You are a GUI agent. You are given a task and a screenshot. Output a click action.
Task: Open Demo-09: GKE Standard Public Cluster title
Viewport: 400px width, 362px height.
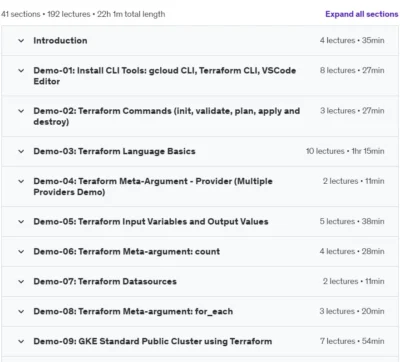coord(153,342)
